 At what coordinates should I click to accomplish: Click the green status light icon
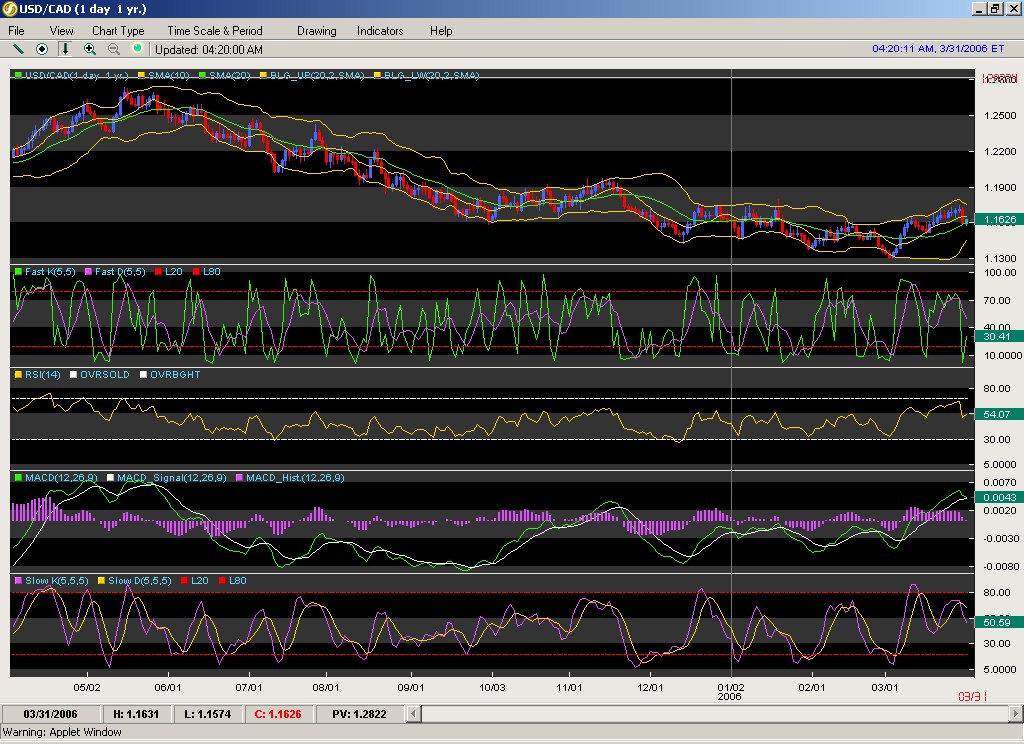click(x=137, y=48)
